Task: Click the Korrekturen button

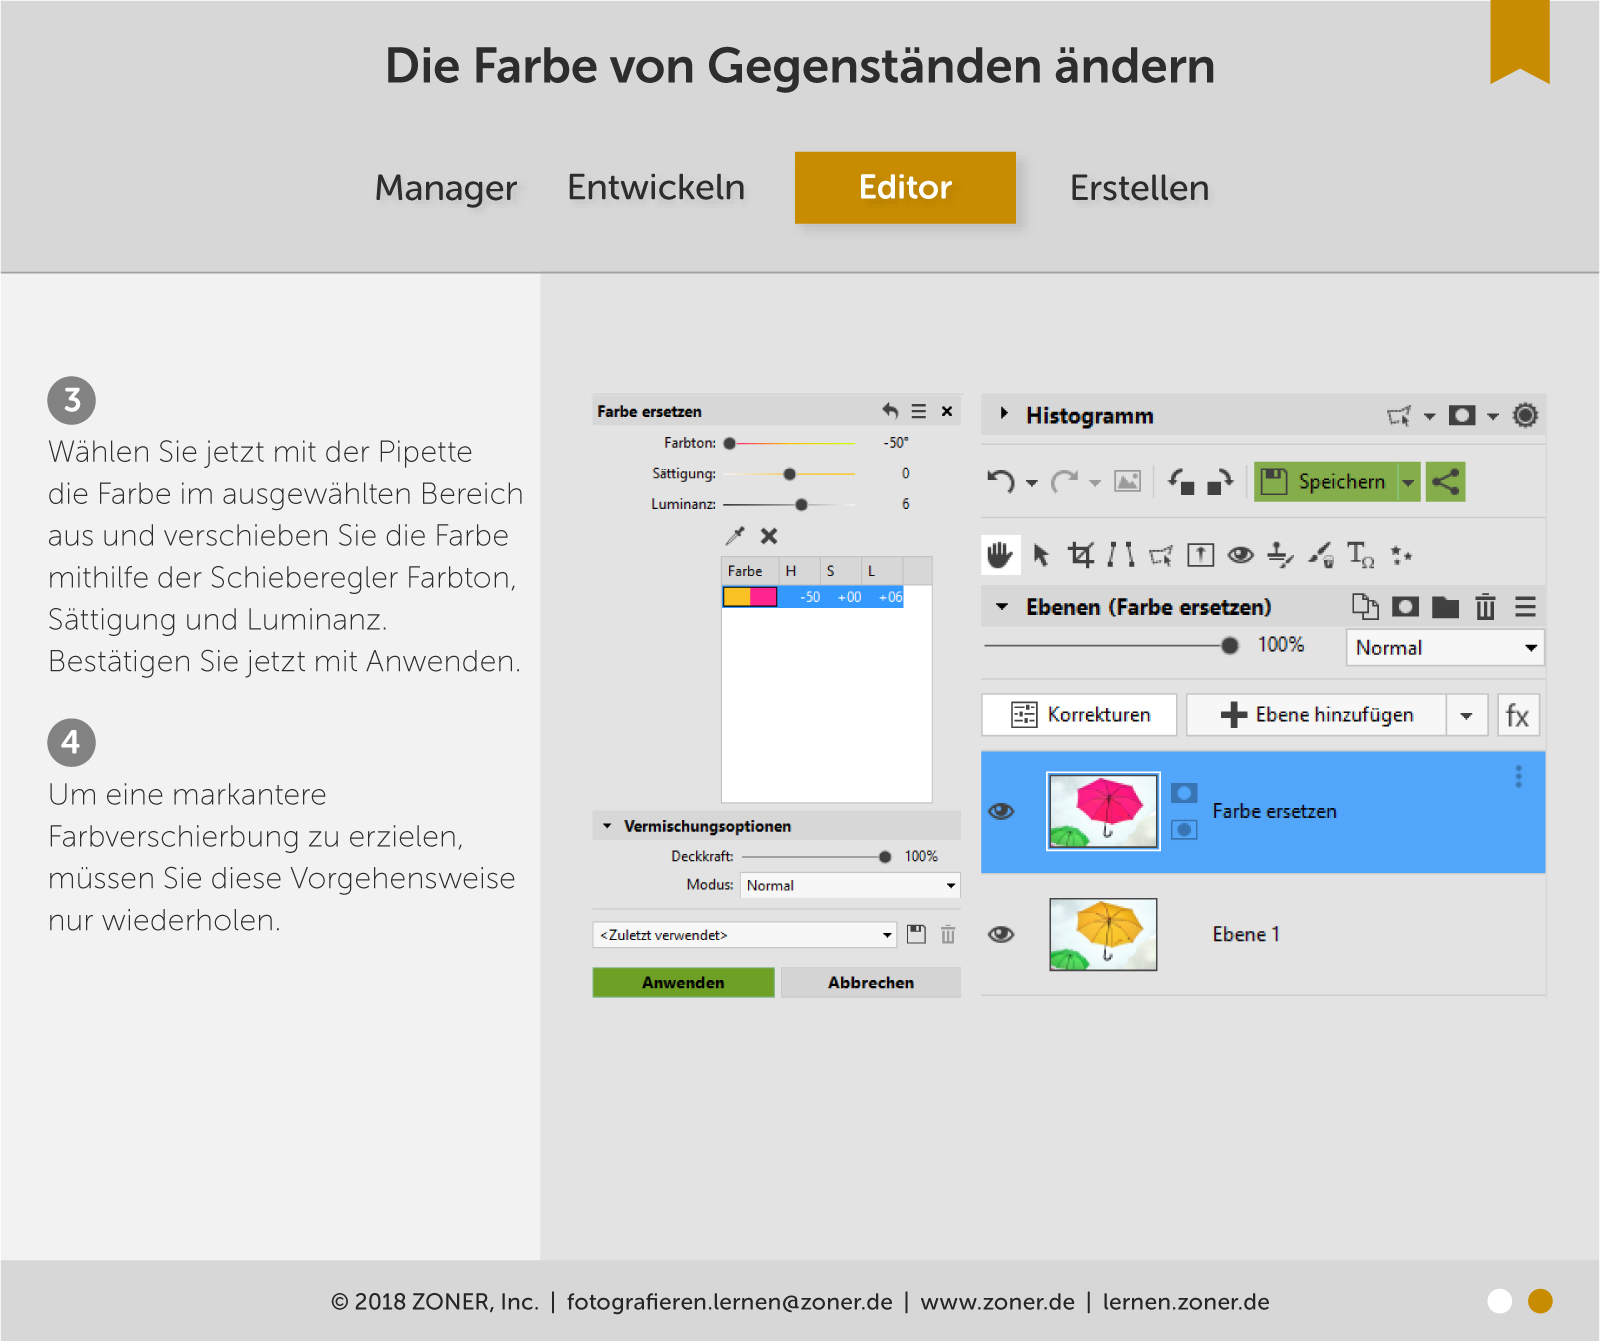Action: pyautogui.click(x=1079, y=715)
